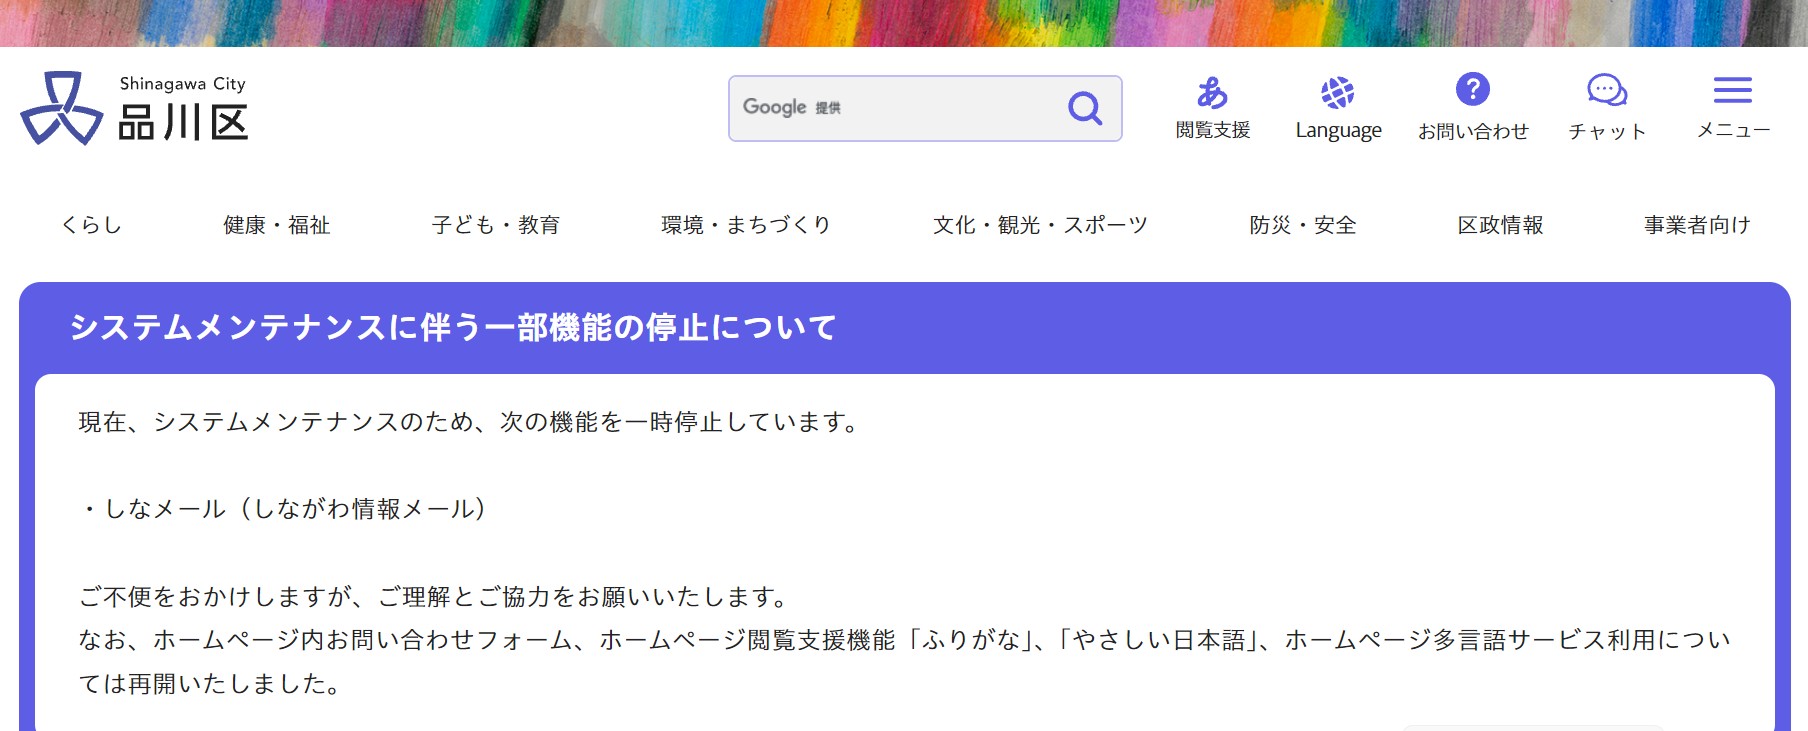Click the 品川区 kanji wordmark

pos(183,123)
